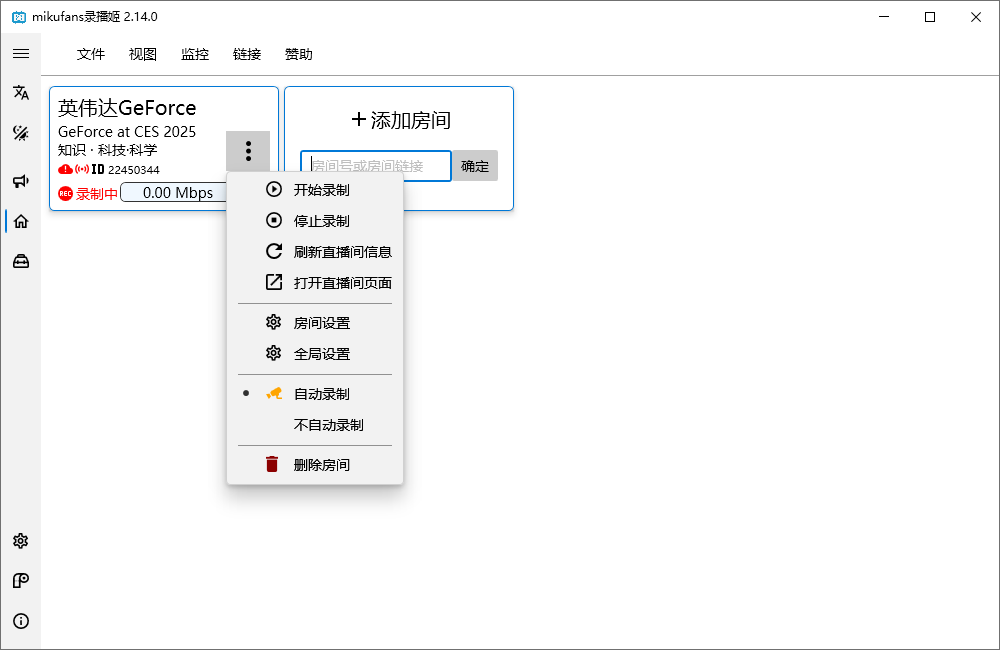The width and height of the screenshot is (1000, 650).
Task: Select 停止录制 from the context menu
Action: [315, 221]
